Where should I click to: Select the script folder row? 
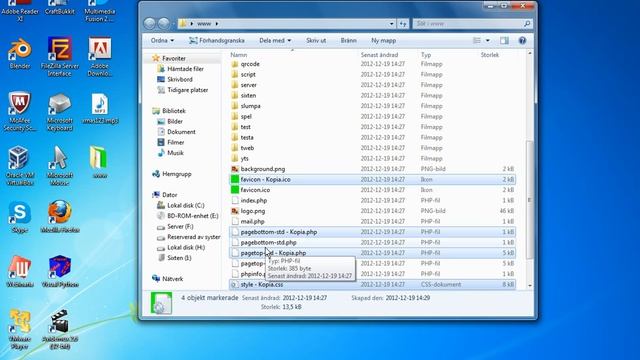372,75
